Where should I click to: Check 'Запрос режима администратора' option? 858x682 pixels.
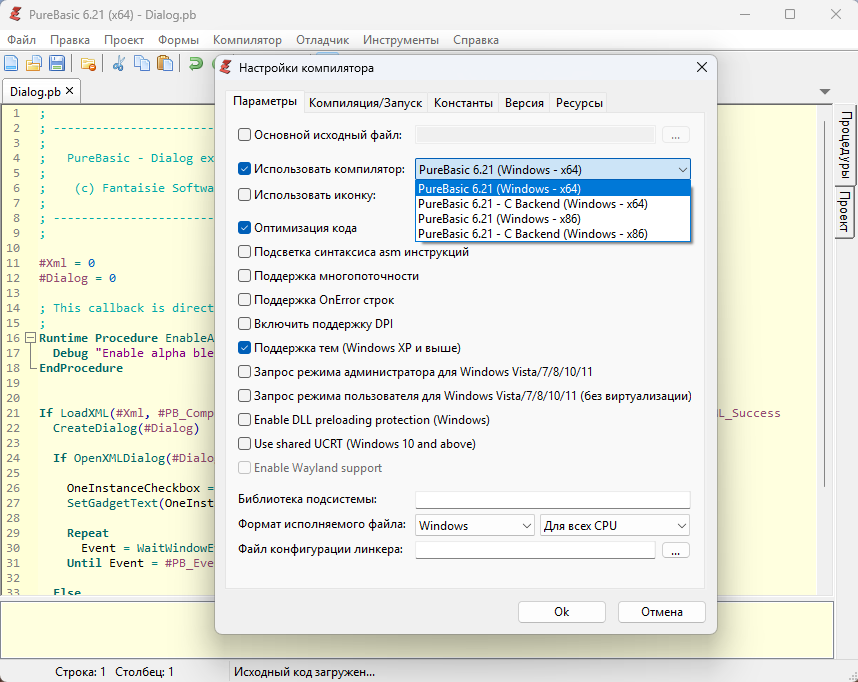coord(245,372)
